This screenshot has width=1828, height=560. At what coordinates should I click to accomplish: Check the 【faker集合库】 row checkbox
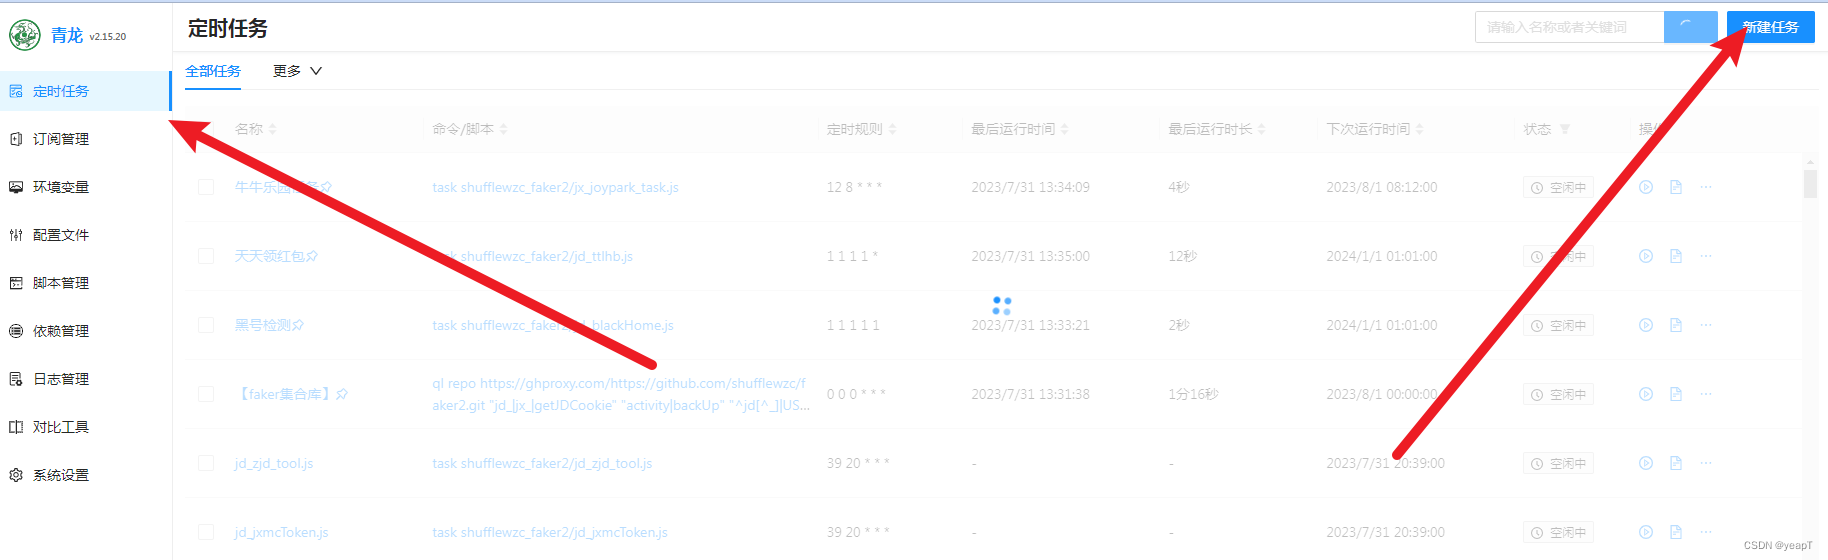tap(206, 394)
